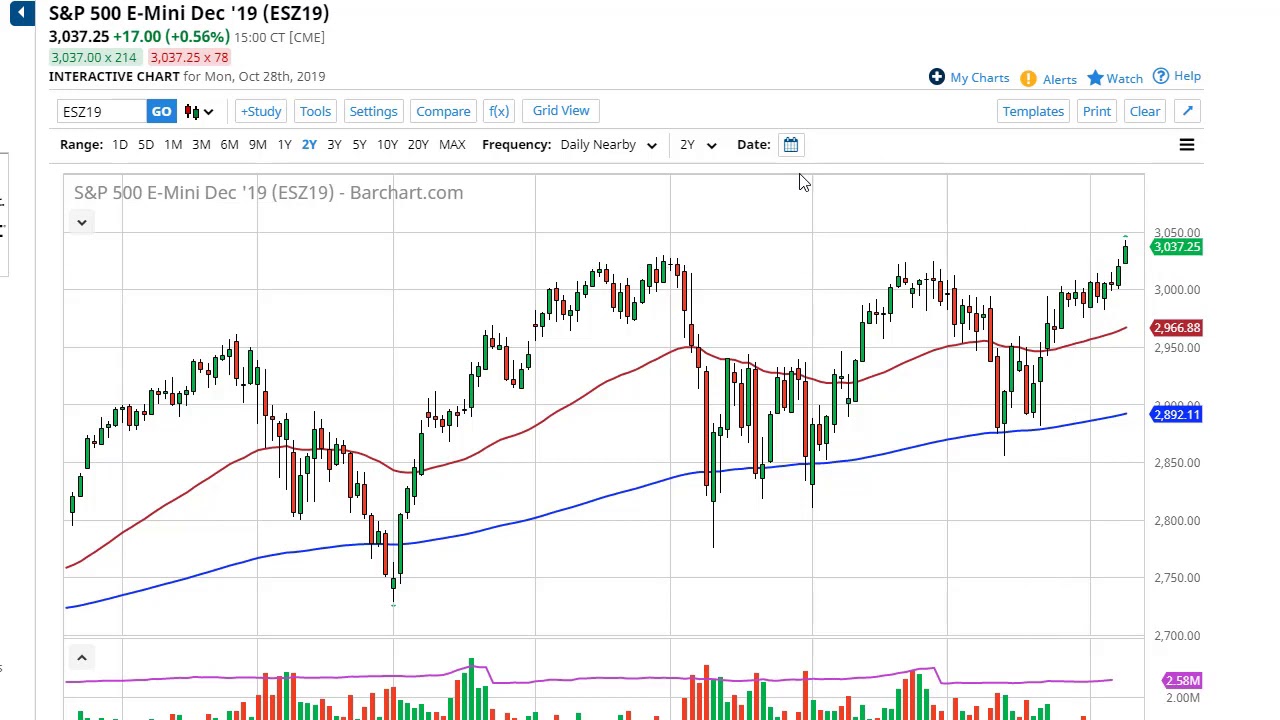Image resolution: width=1280 pixels, height=720 pixels.
Task: Open the candlestick chart type dropdown
Action: 198,111
